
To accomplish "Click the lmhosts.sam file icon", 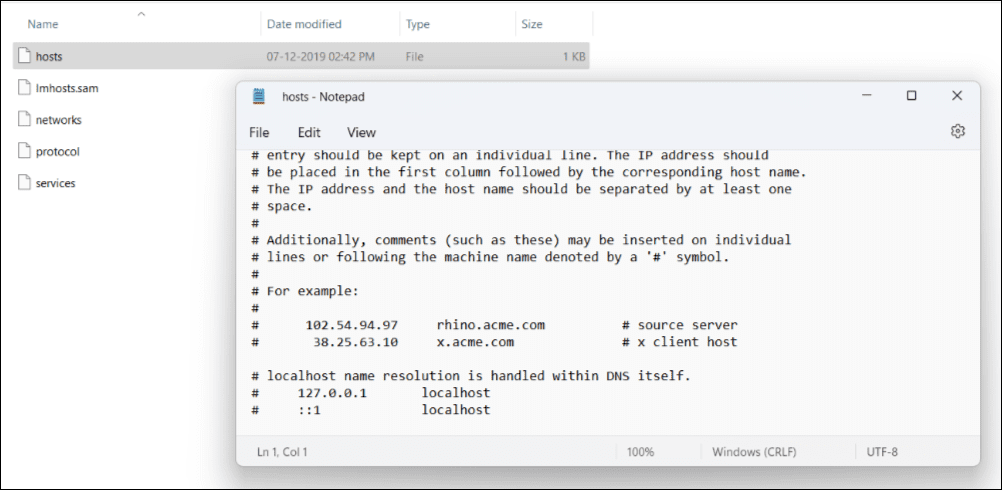I will (24, 88).
